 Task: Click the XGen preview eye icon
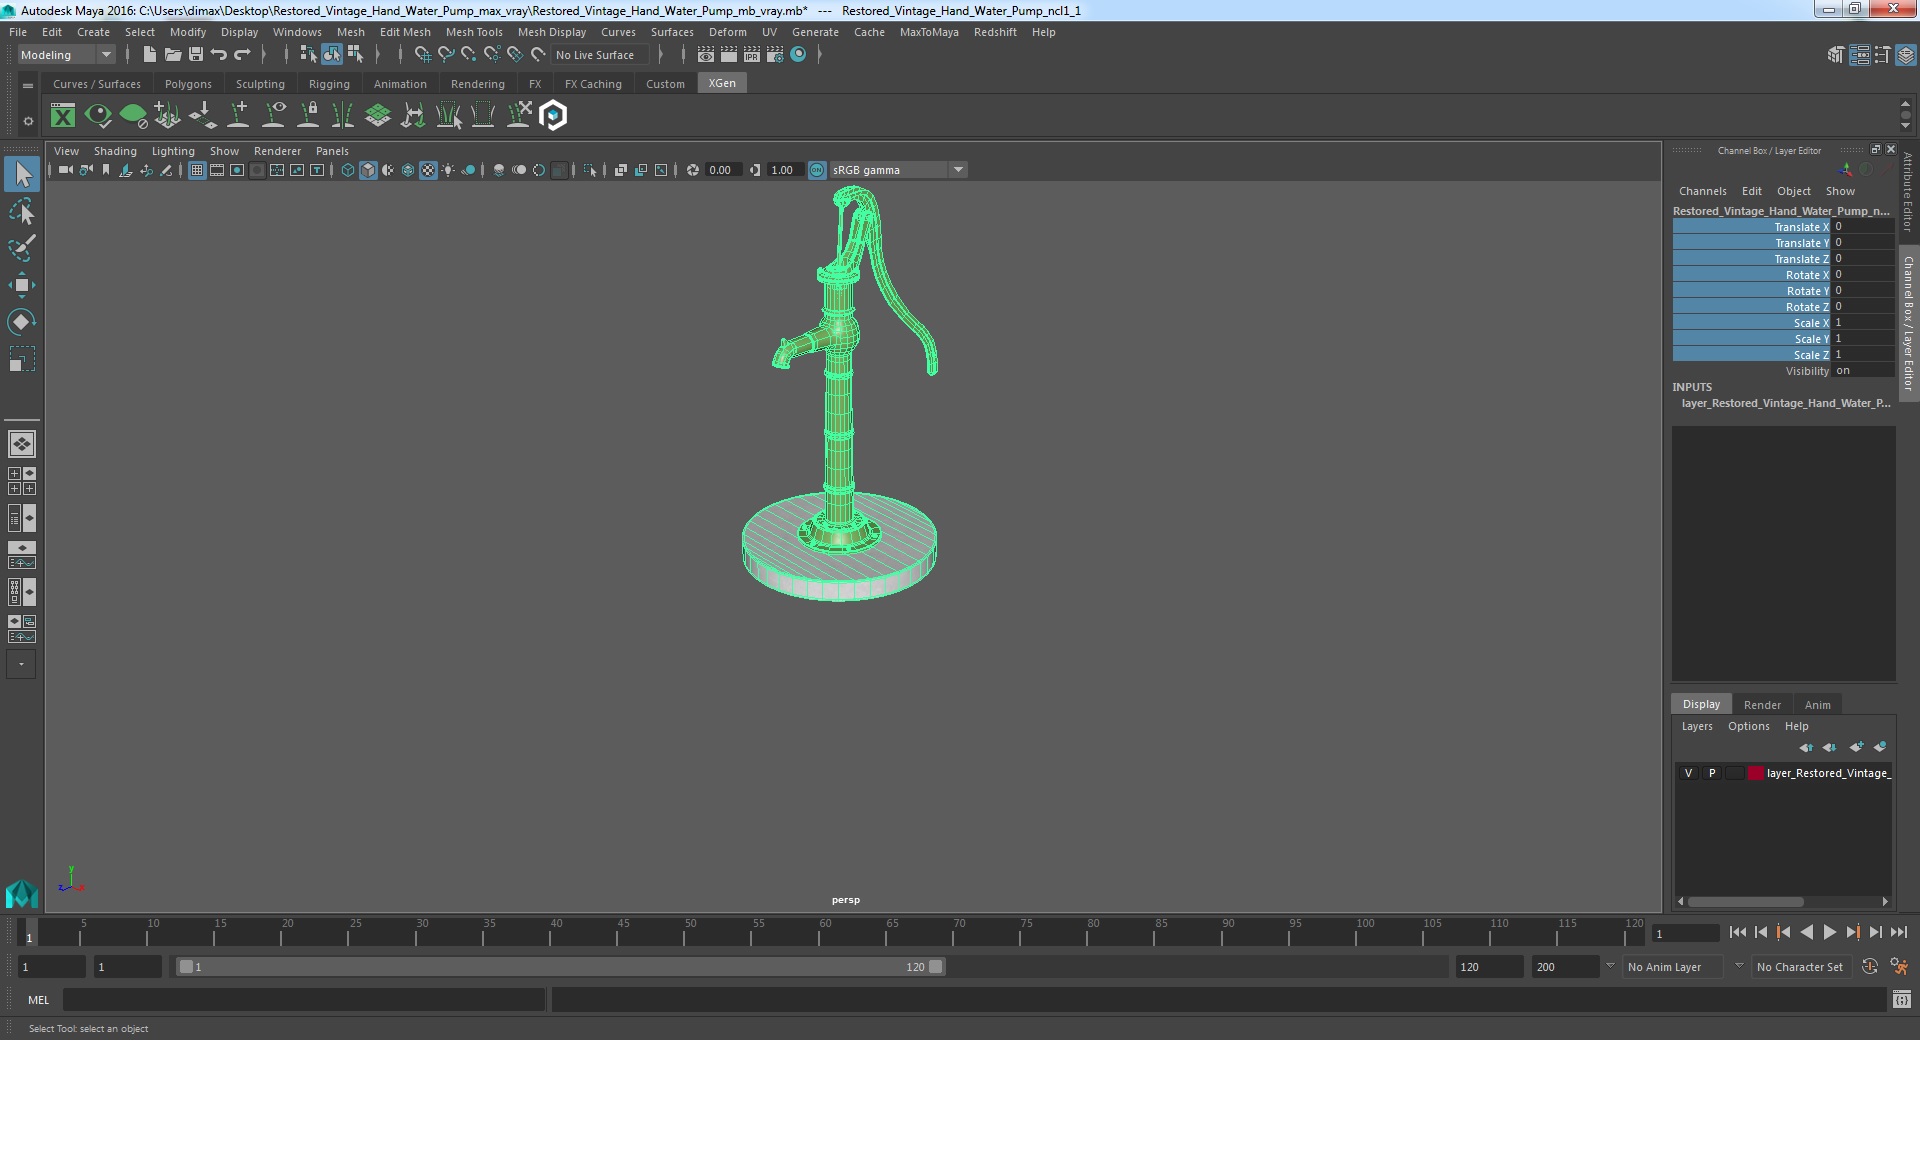(x=98, y=116)
